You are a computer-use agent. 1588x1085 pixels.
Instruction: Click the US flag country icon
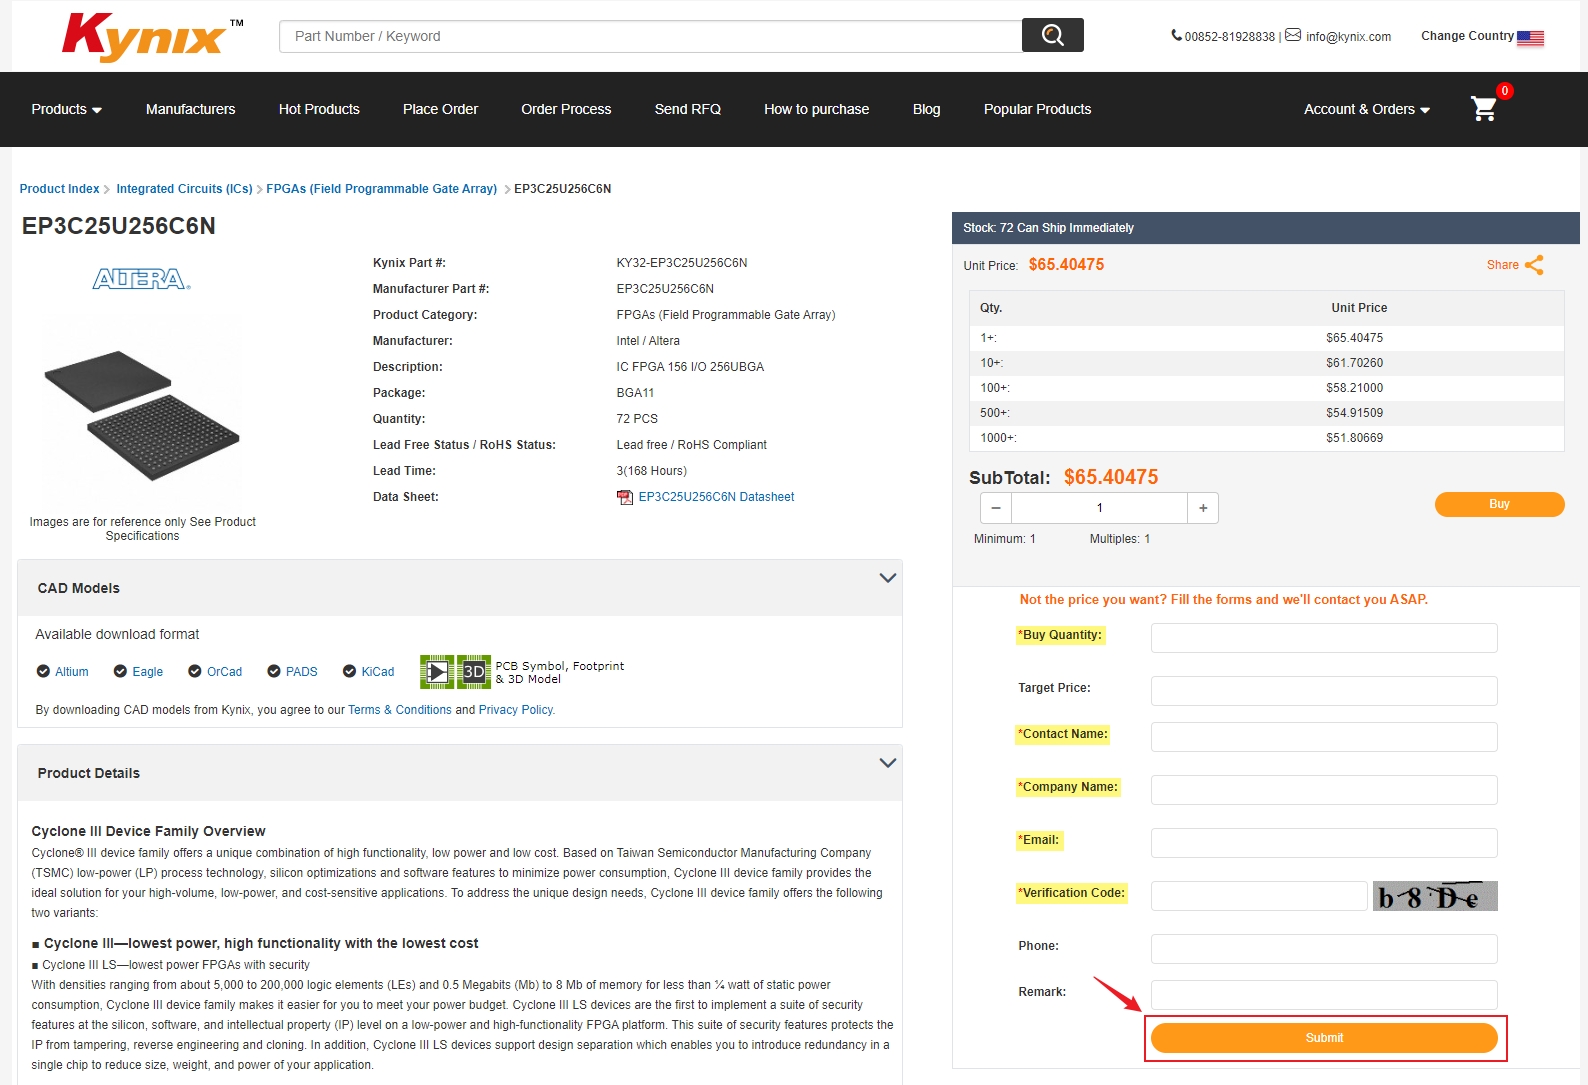click(x=1530, y=38)
